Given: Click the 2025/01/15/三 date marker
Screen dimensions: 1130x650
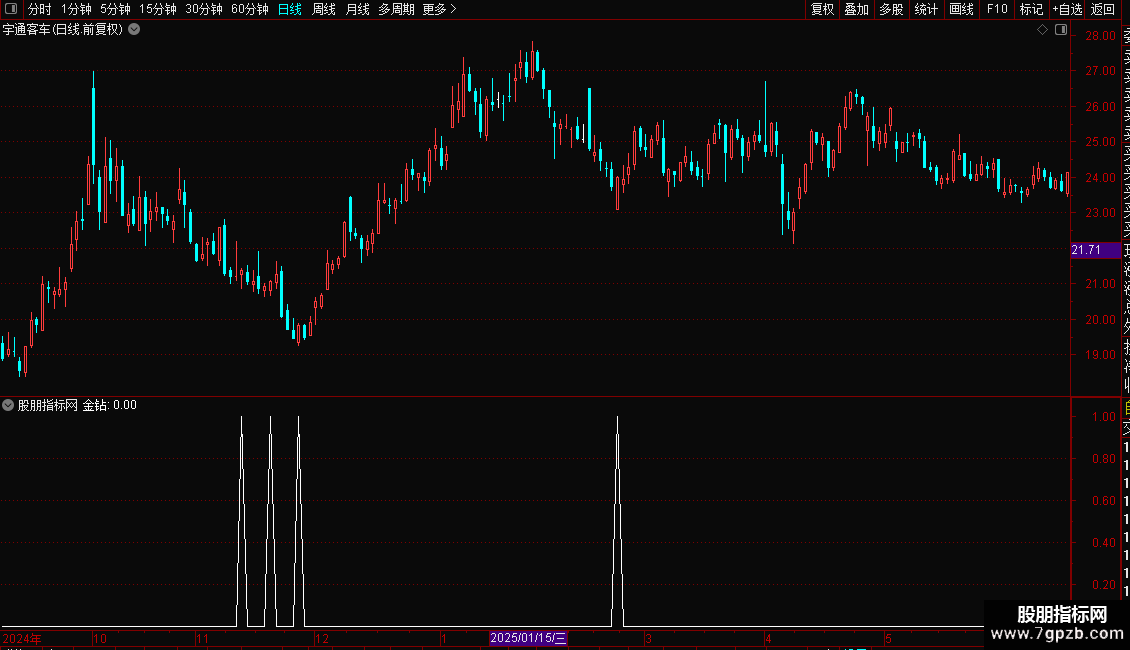Looking at the screenshot, I should (528, 638).
